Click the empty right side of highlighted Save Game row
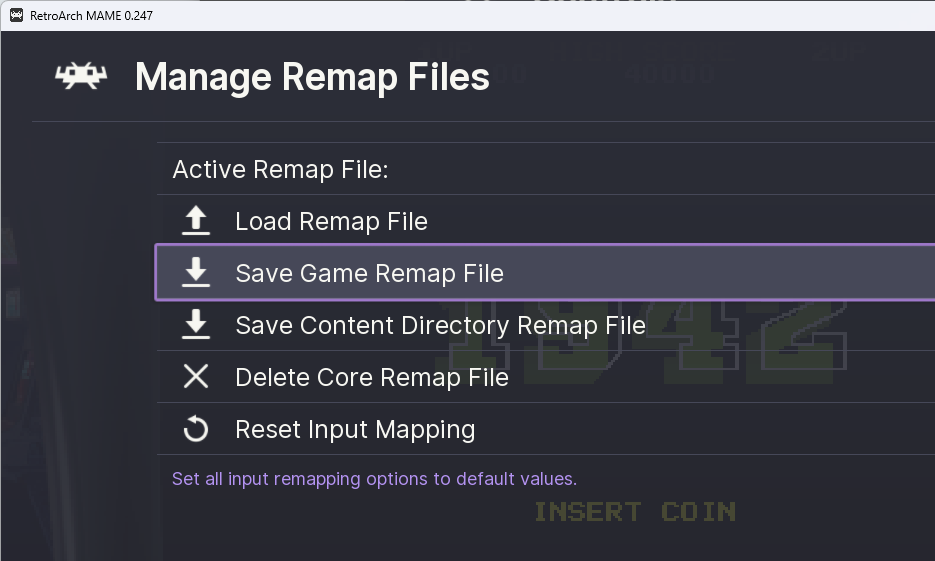 760,273
